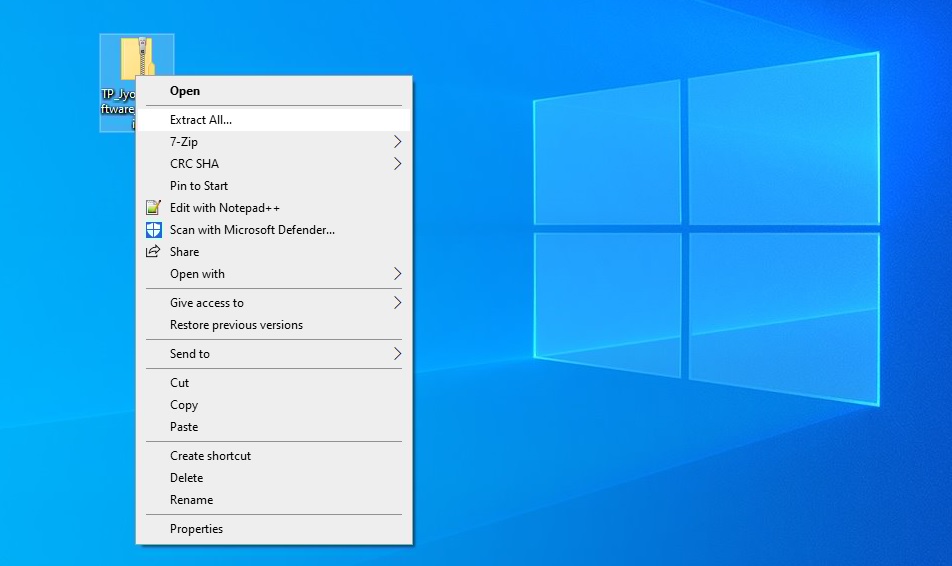The image size is (952, 566).
Task: Click the zipped folder icon on the desktop
Action: click(136, 57)
